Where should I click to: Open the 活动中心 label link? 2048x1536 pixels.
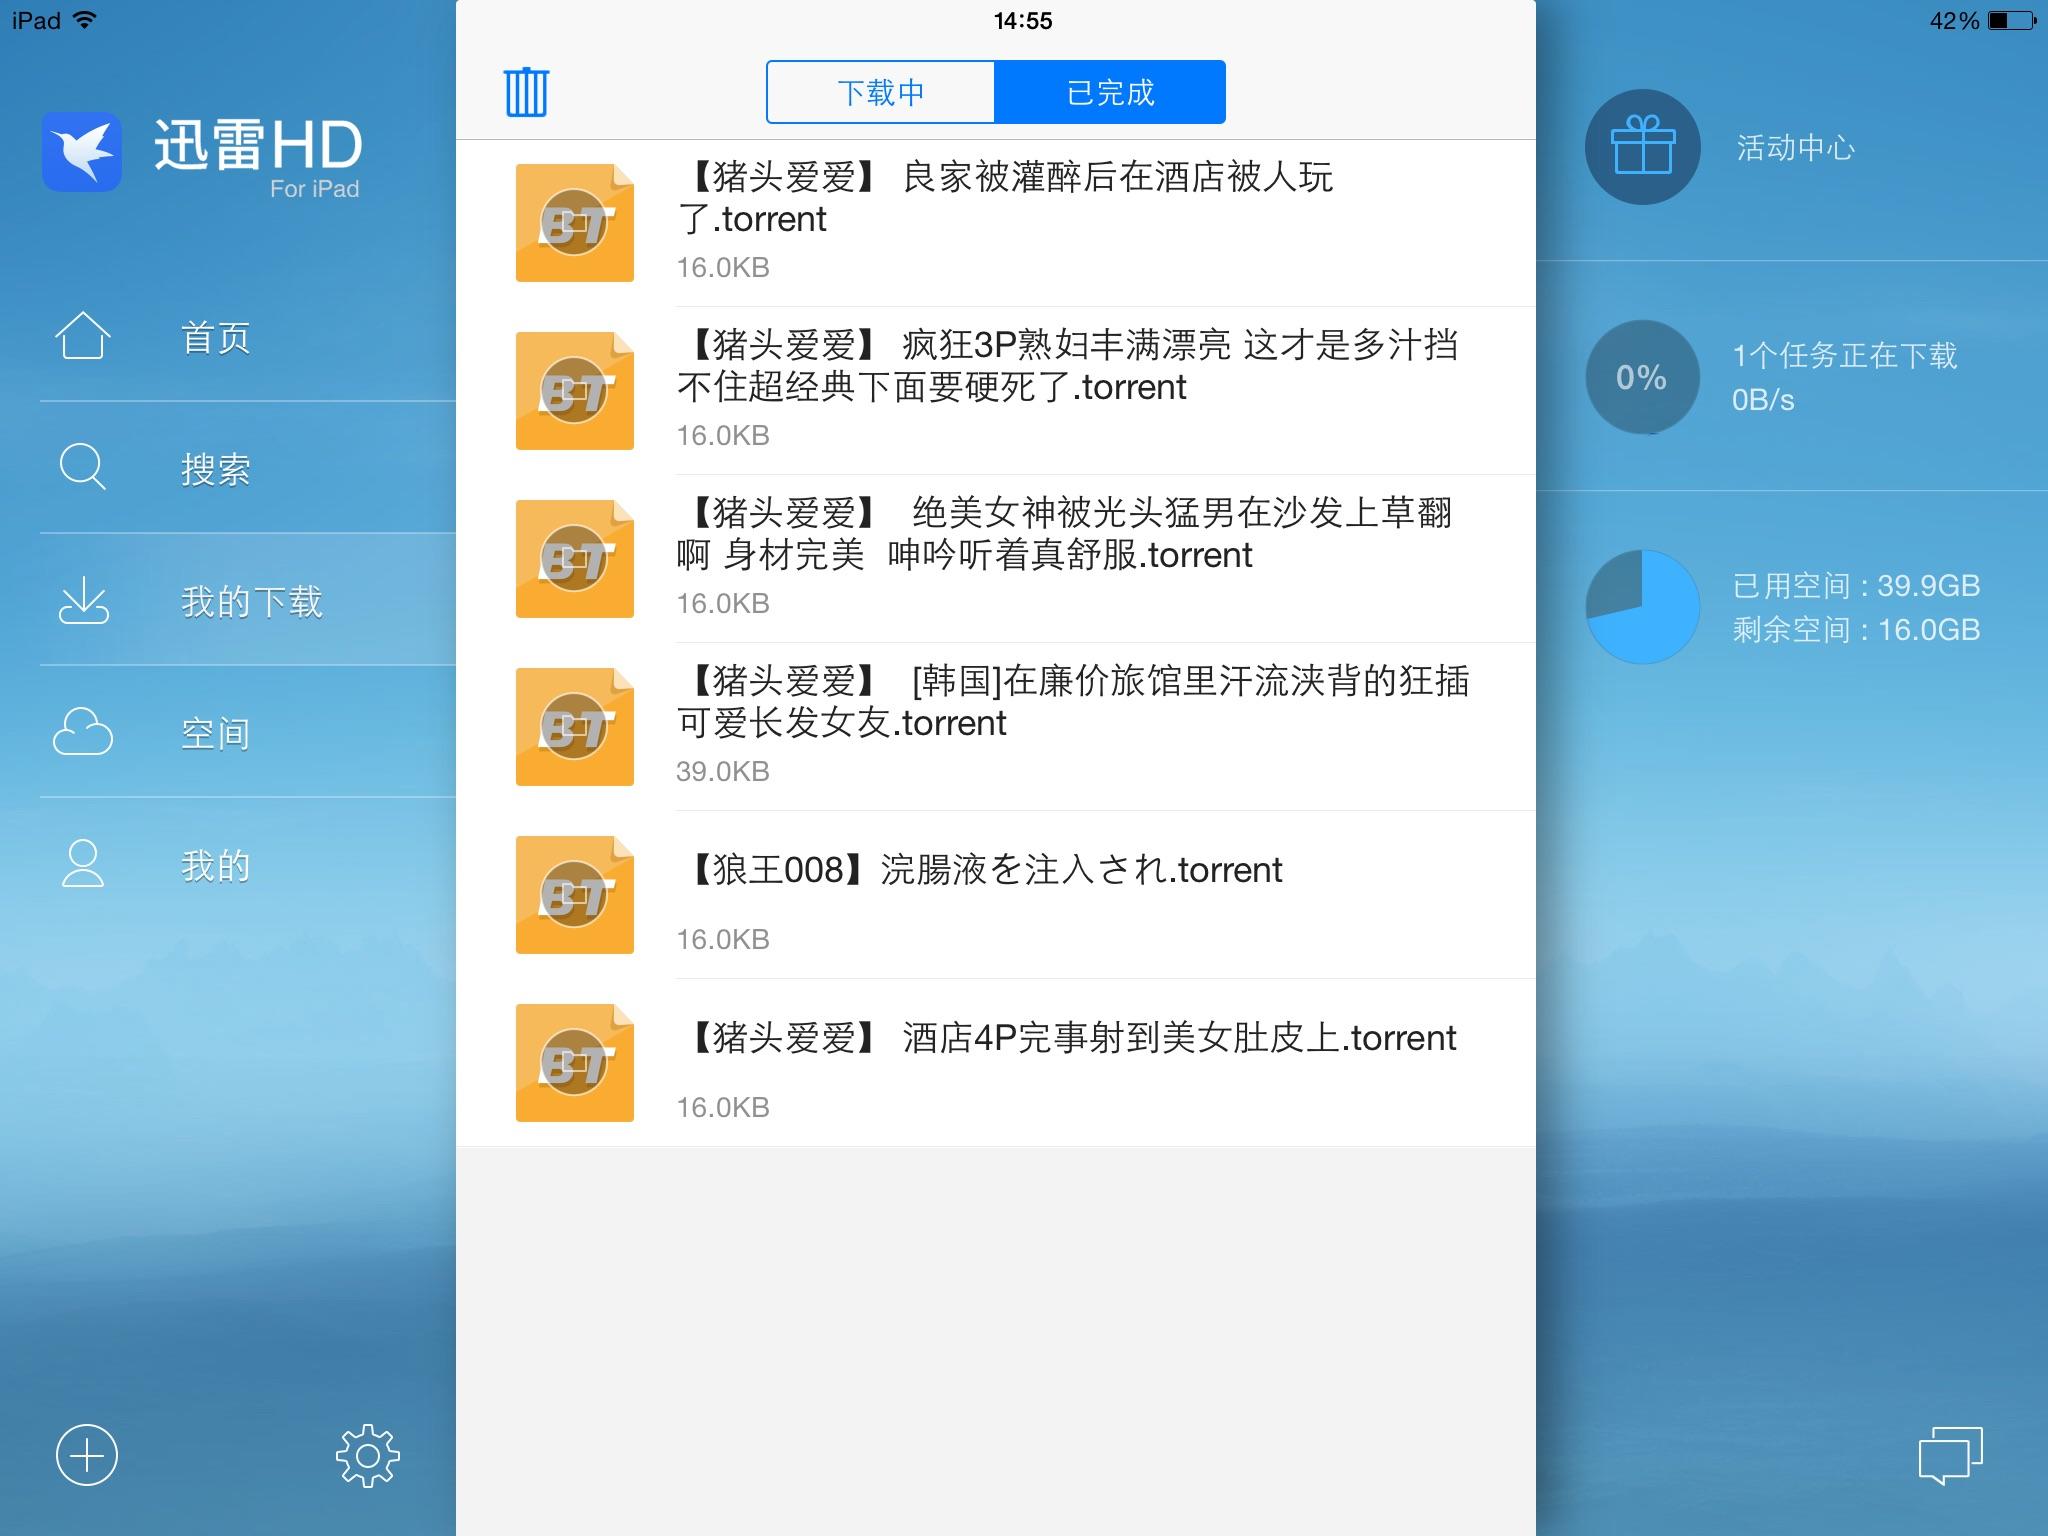tap(1795, 148)
